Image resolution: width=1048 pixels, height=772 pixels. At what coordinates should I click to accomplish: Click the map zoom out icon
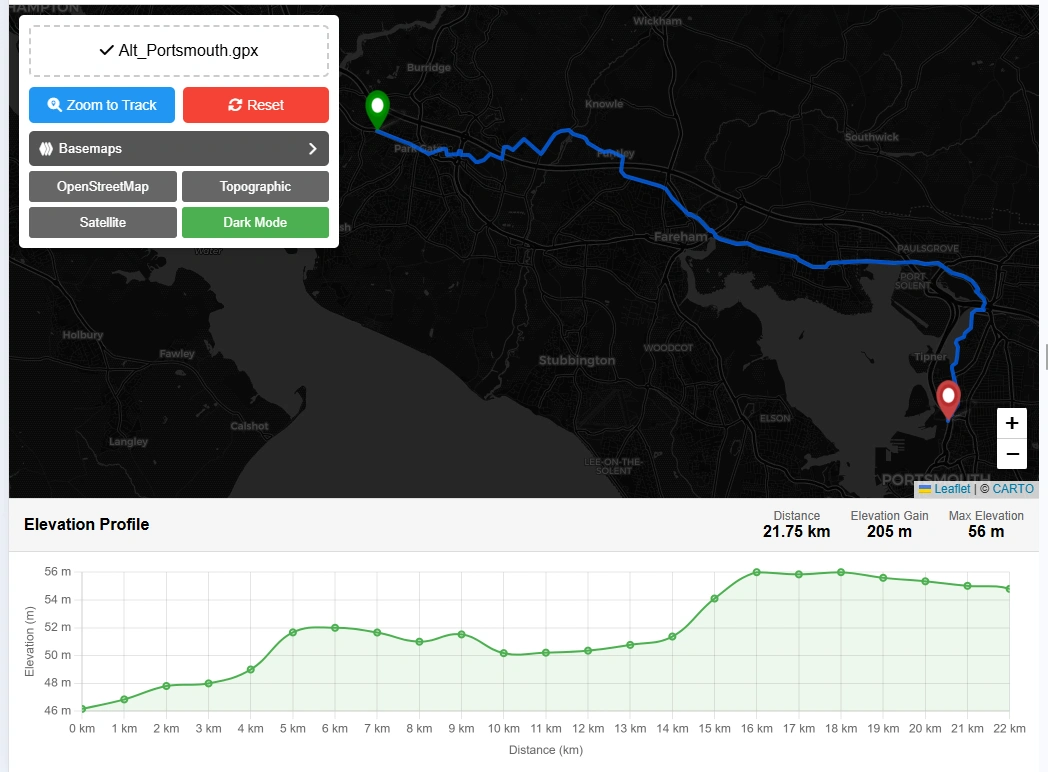1011,454
